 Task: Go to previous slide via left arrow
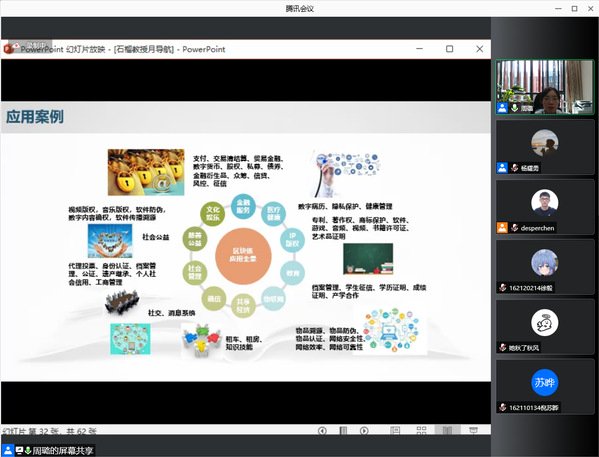(x=322, y=431)
